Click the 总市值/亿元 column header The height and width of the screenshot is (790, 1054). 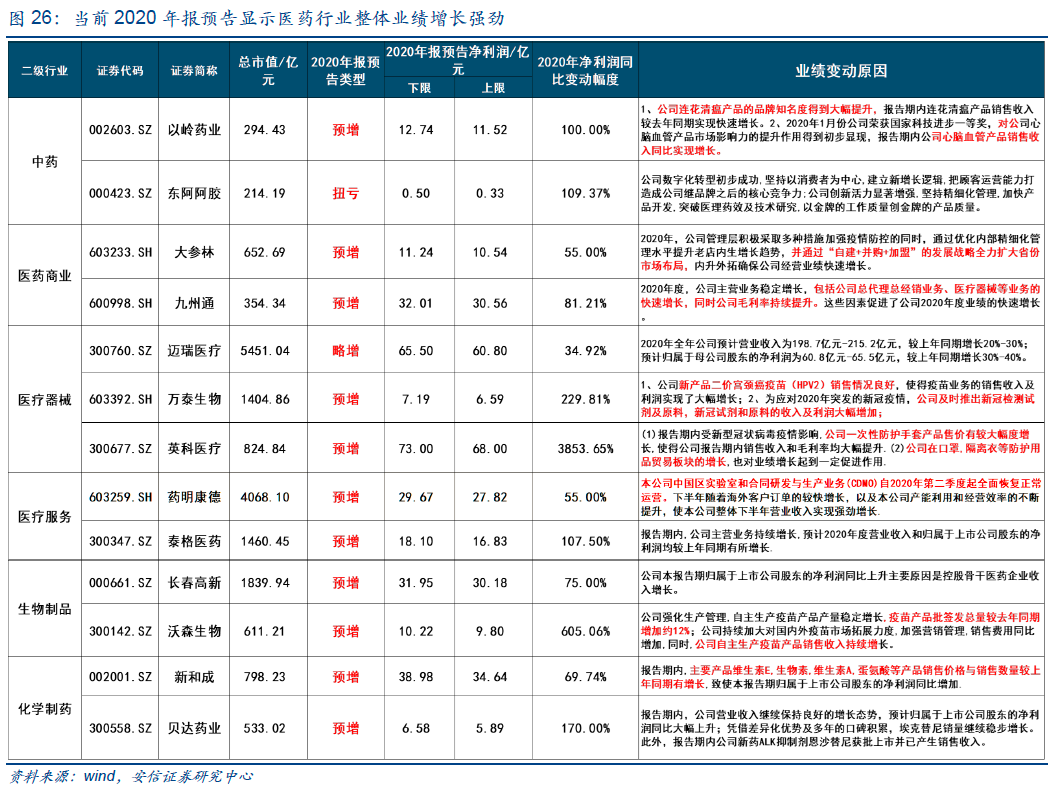268,71
